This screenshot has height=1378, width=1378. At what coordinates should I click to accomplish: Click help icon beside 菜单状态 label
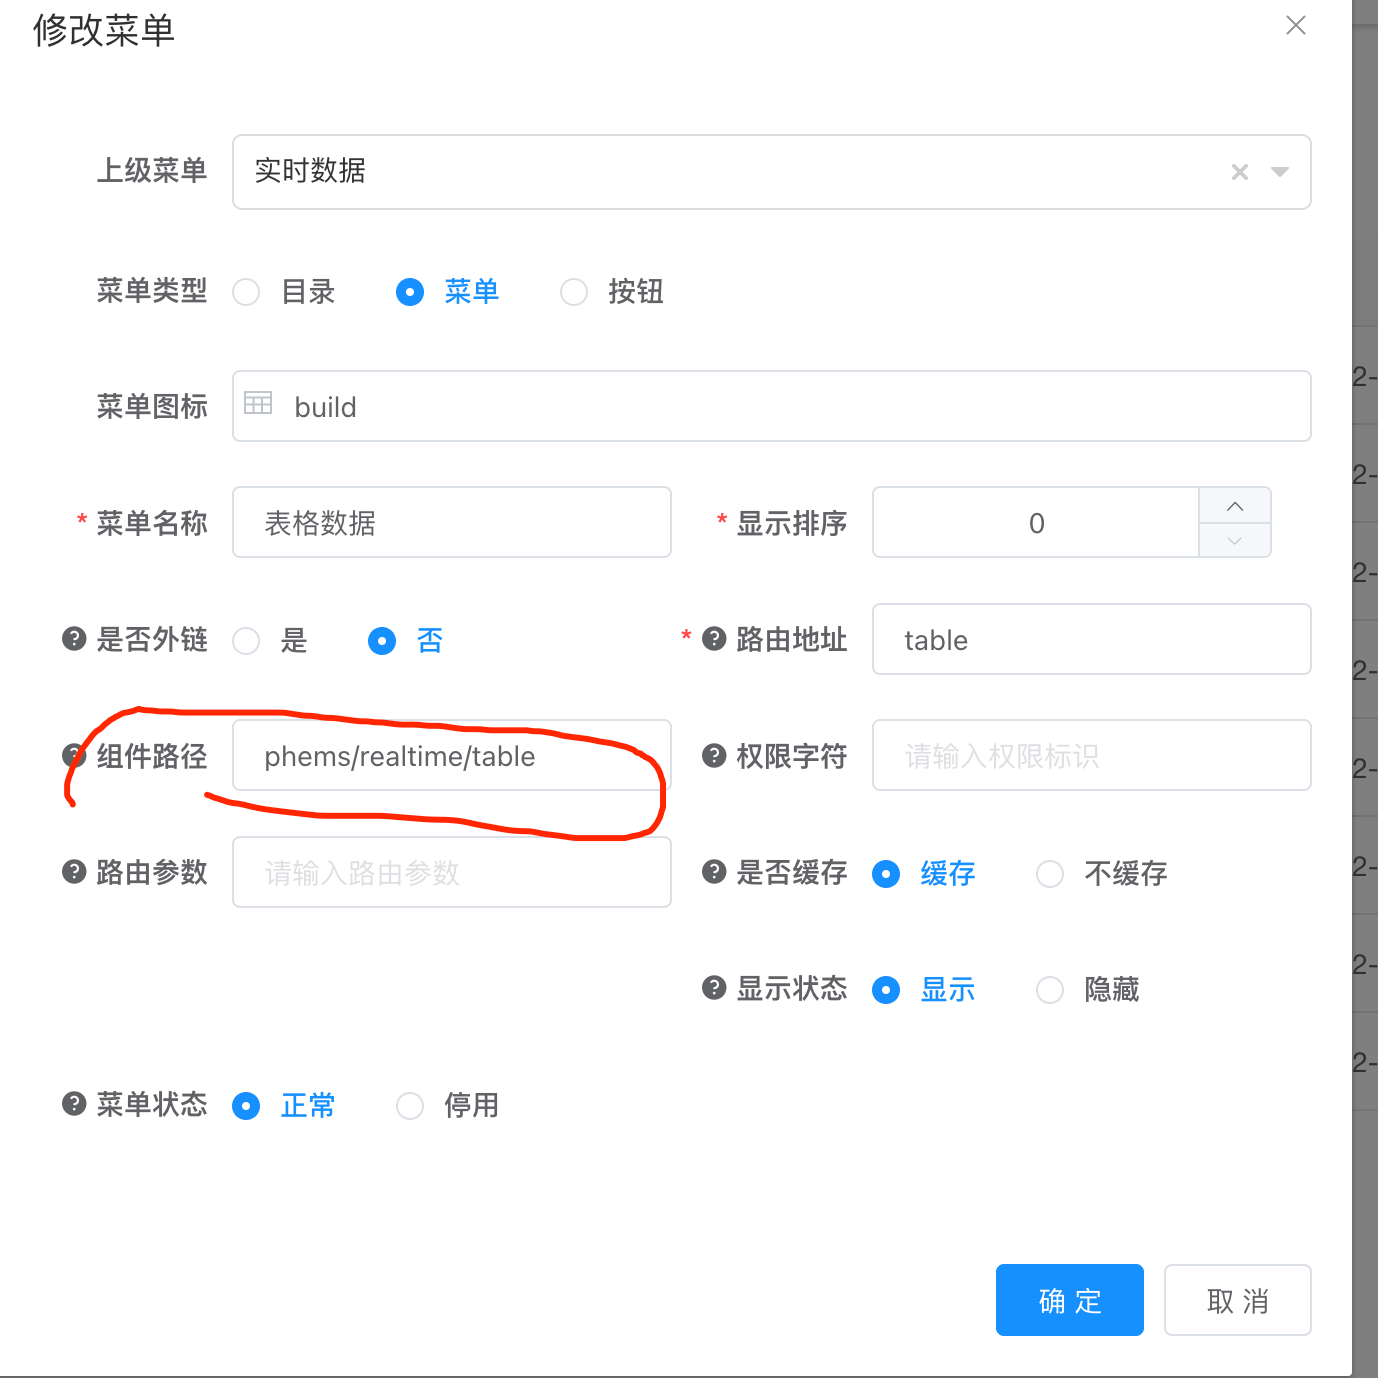click(x=74, y=1104)
